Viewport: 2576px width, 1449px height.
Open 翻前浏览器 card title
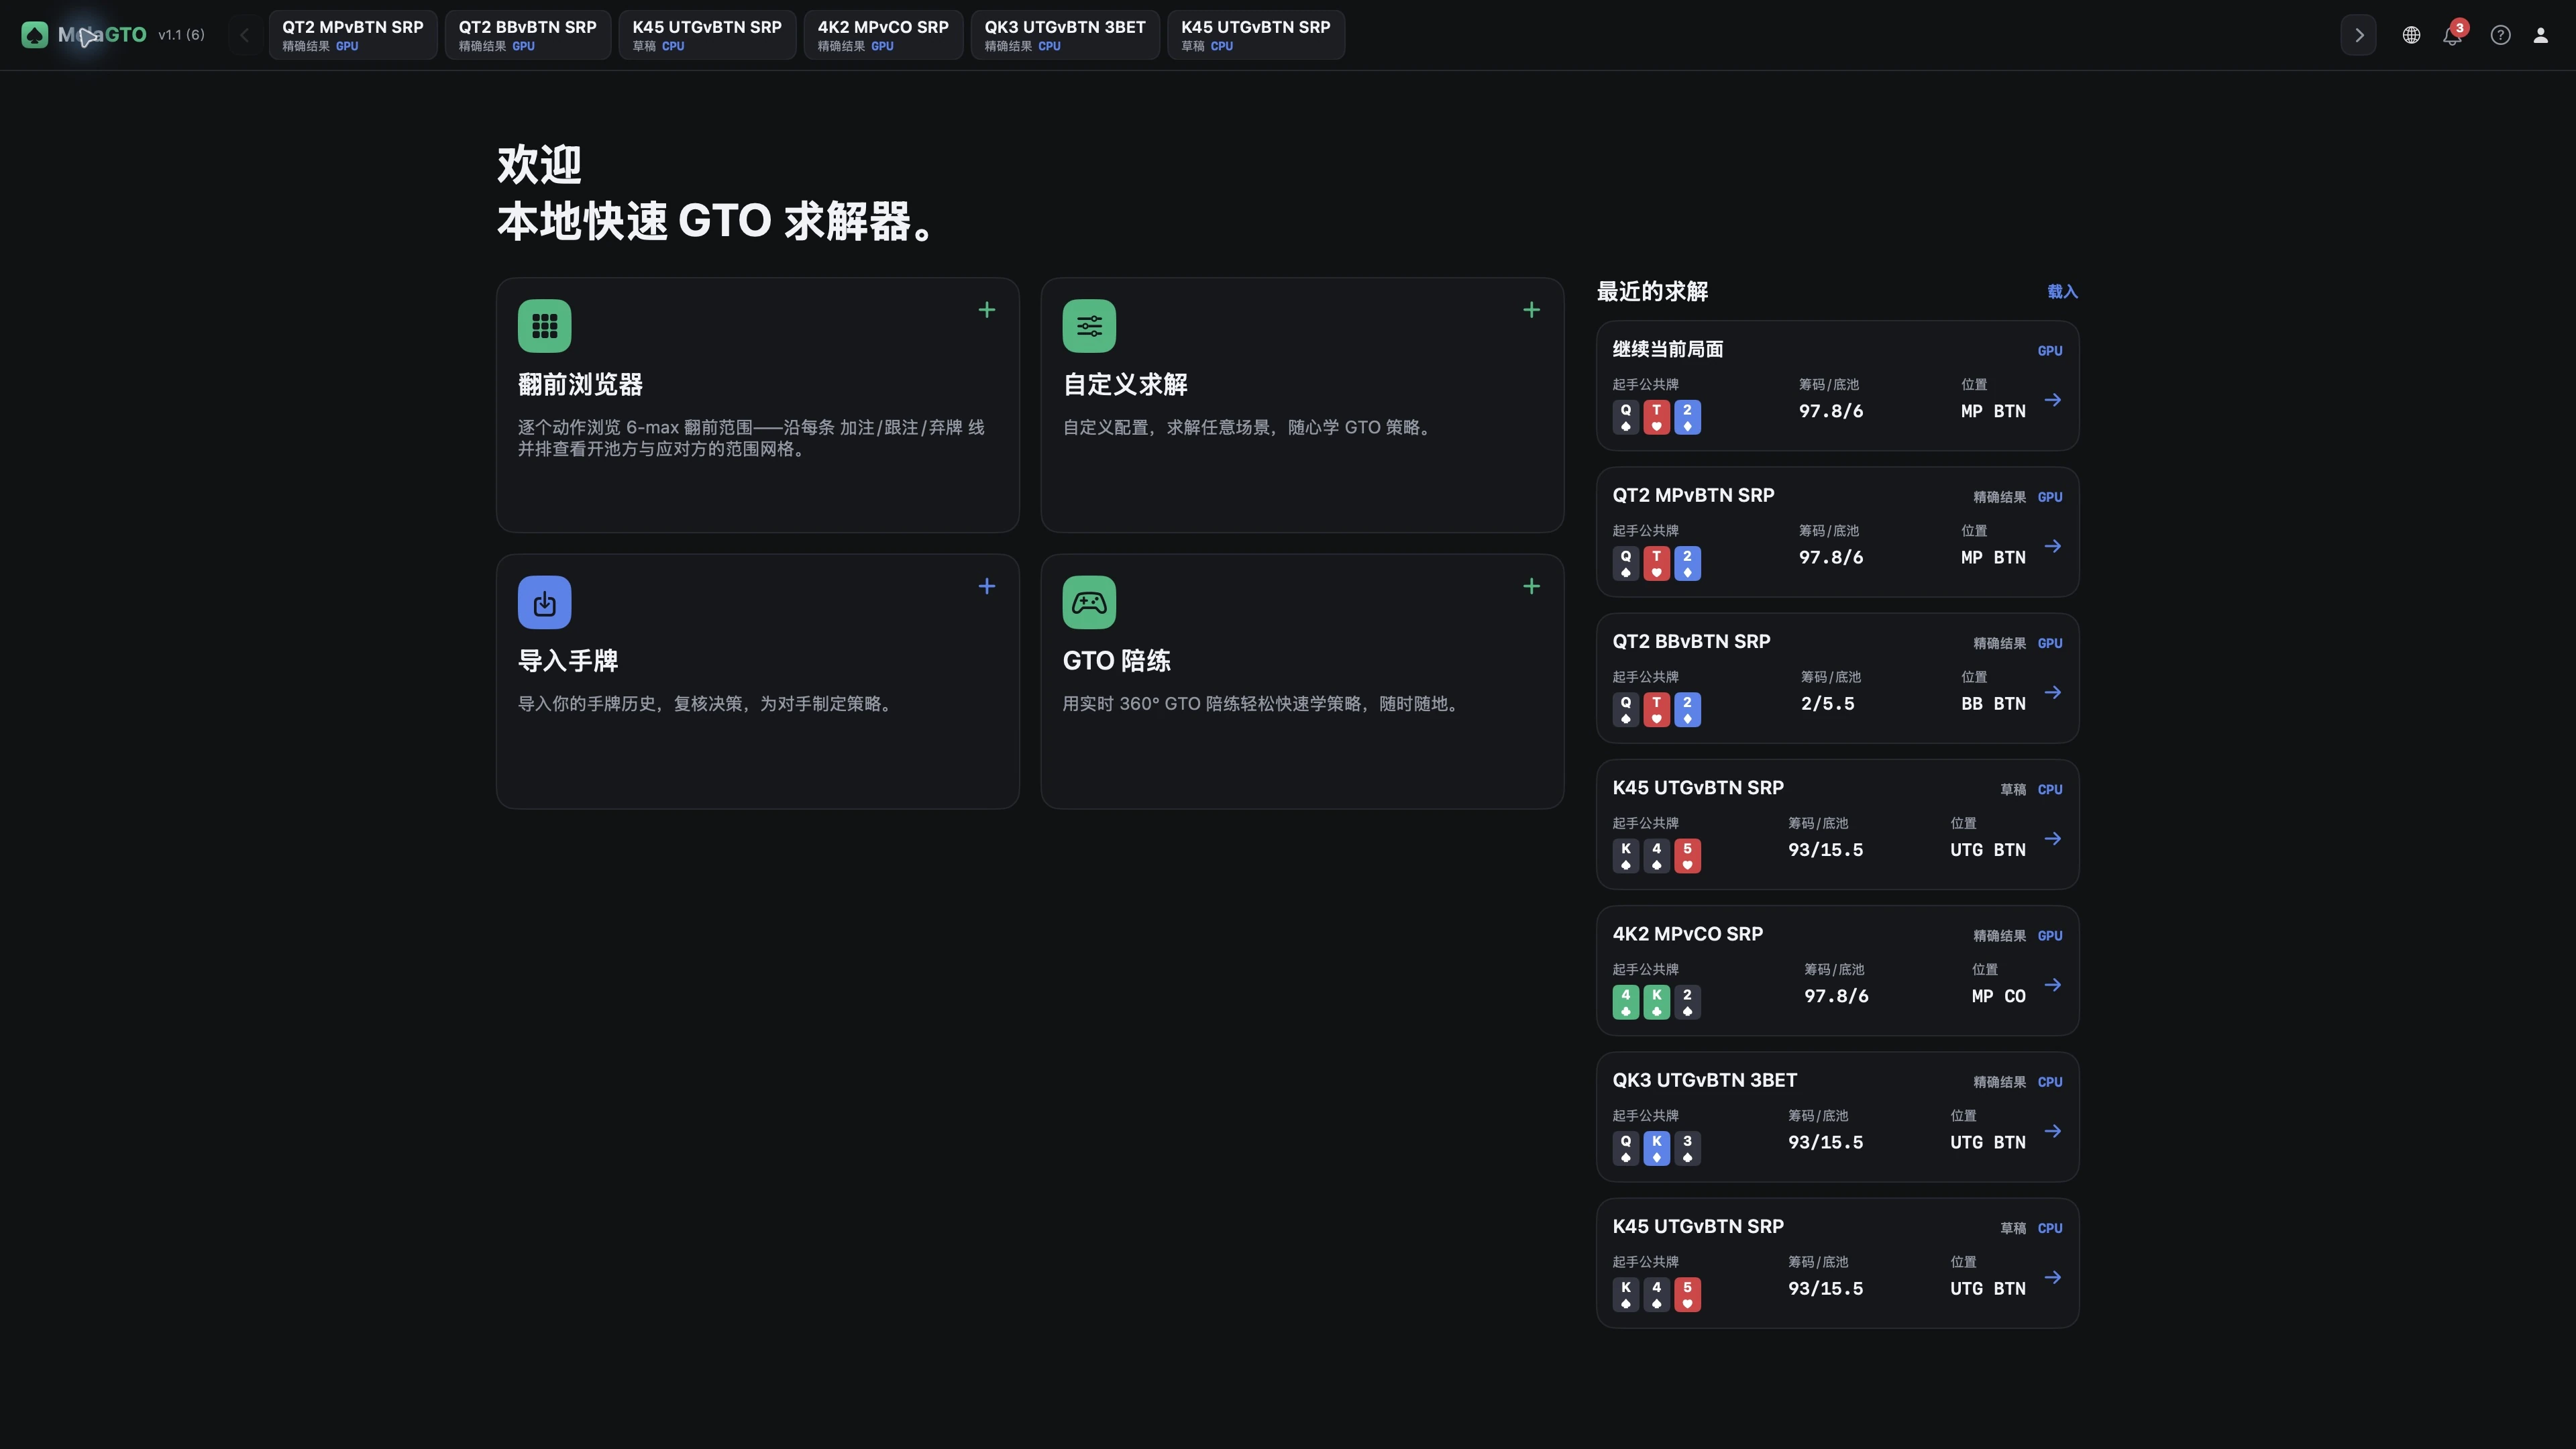[x=580, y=385]
